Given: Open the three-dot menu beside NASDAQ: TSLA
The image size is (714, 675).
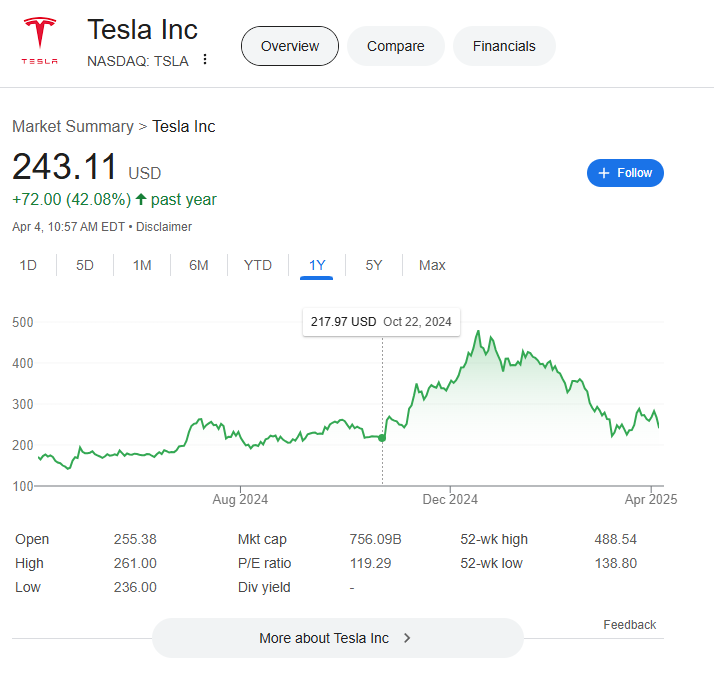Looking at the screenshot, I should click(x=205, y=60).
